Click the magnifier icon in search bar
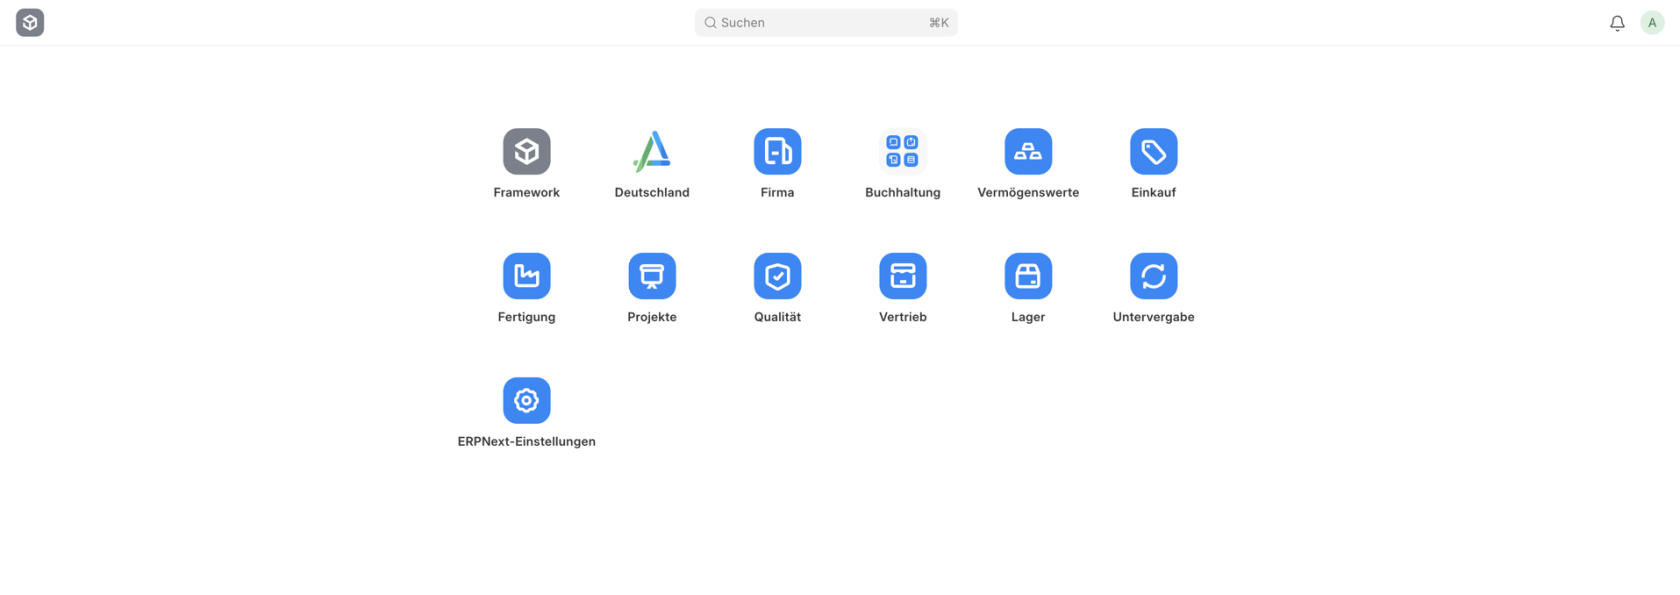This screenshot has height=595, width=1680. (710, 23)
